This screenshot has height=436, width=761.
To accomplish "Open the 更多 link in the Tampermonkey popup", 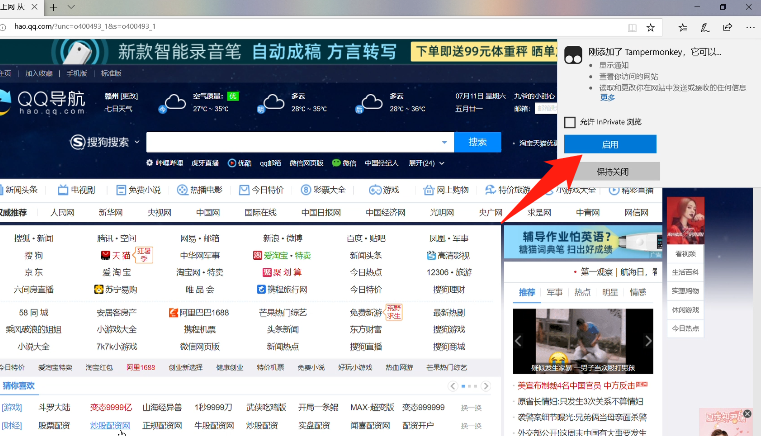I will [x=607, y=98].
